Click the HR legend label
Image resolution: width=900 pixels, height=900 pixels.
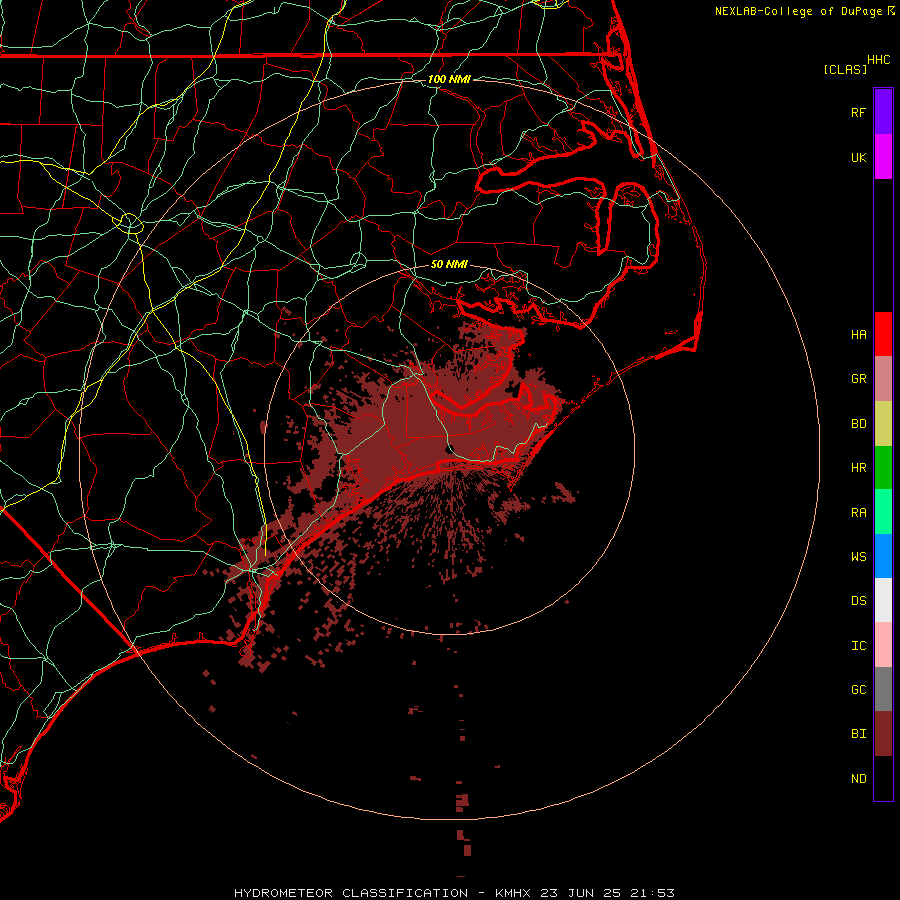coord(858,468)
